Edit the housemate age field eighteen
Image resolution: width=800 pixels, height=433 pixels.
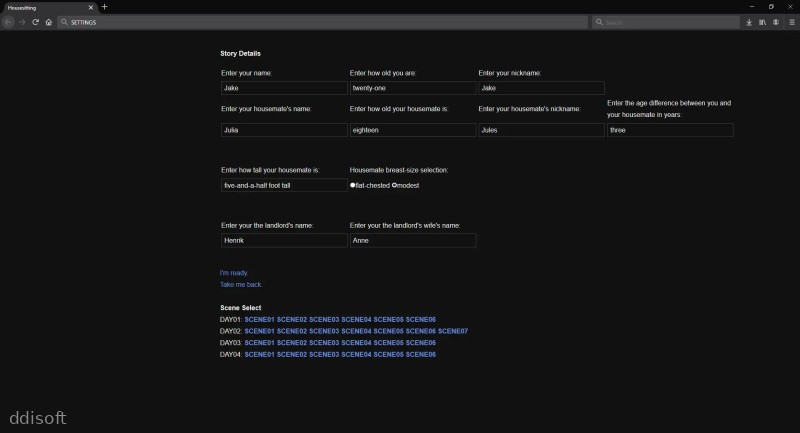[x=413, y=130]
